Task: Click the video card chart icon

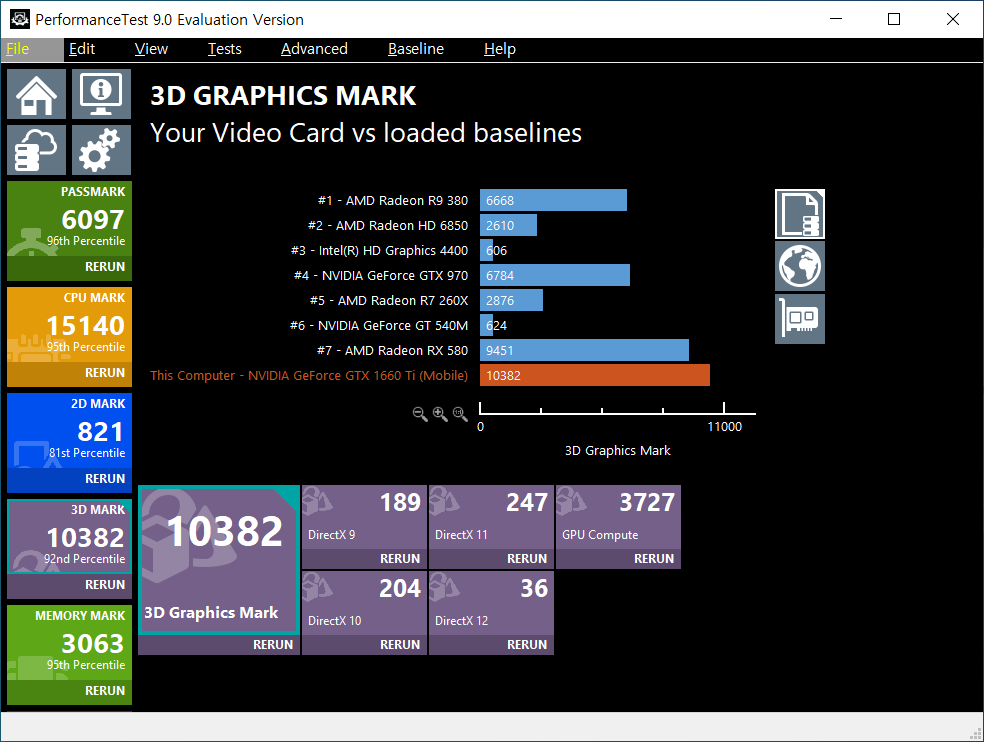Action: coord(800,319)
